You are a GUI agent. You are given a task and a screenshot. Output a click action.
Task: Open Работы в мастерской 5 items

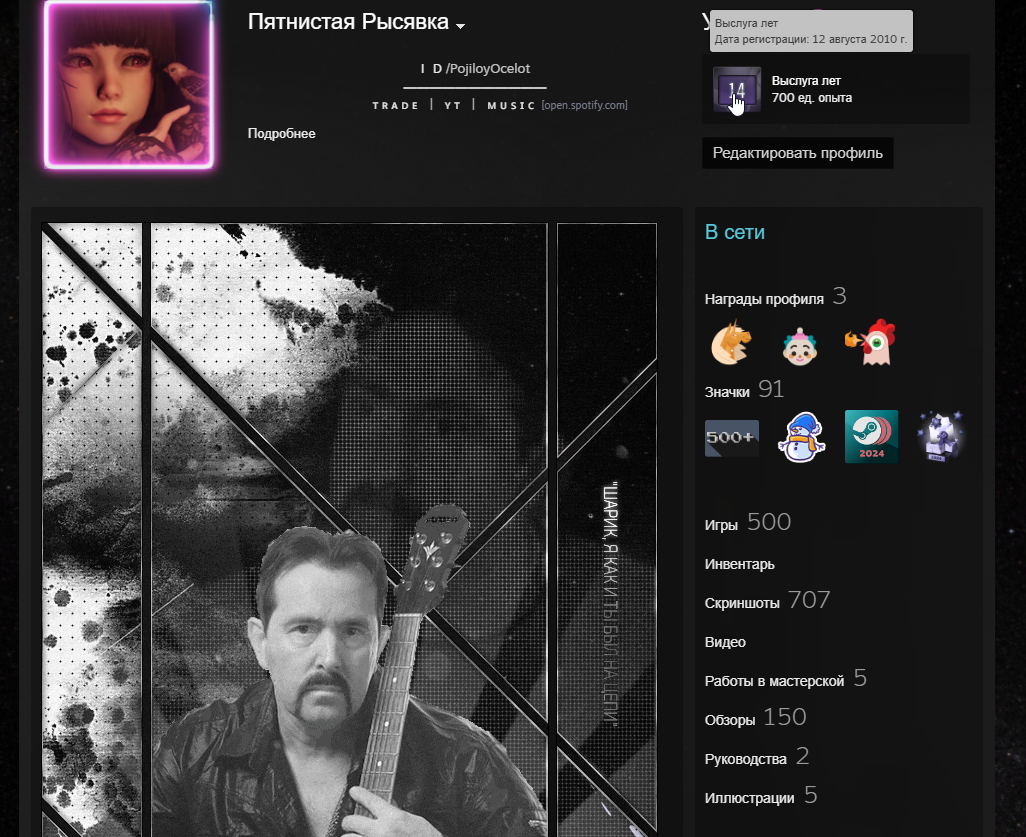tap(786, 679)
